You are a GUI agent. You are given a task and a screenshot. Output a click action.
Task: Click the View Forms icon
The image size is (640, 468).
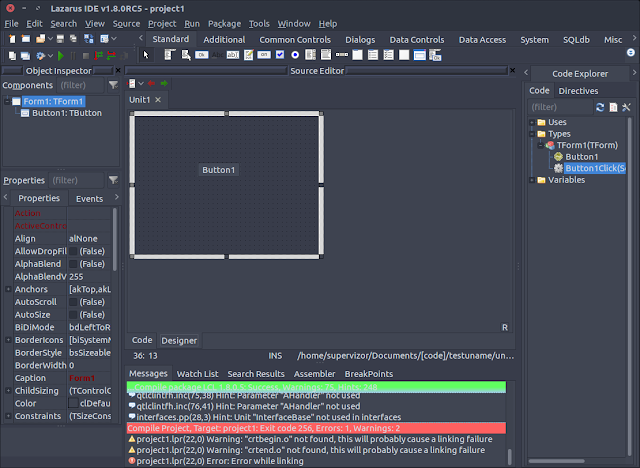25,55
